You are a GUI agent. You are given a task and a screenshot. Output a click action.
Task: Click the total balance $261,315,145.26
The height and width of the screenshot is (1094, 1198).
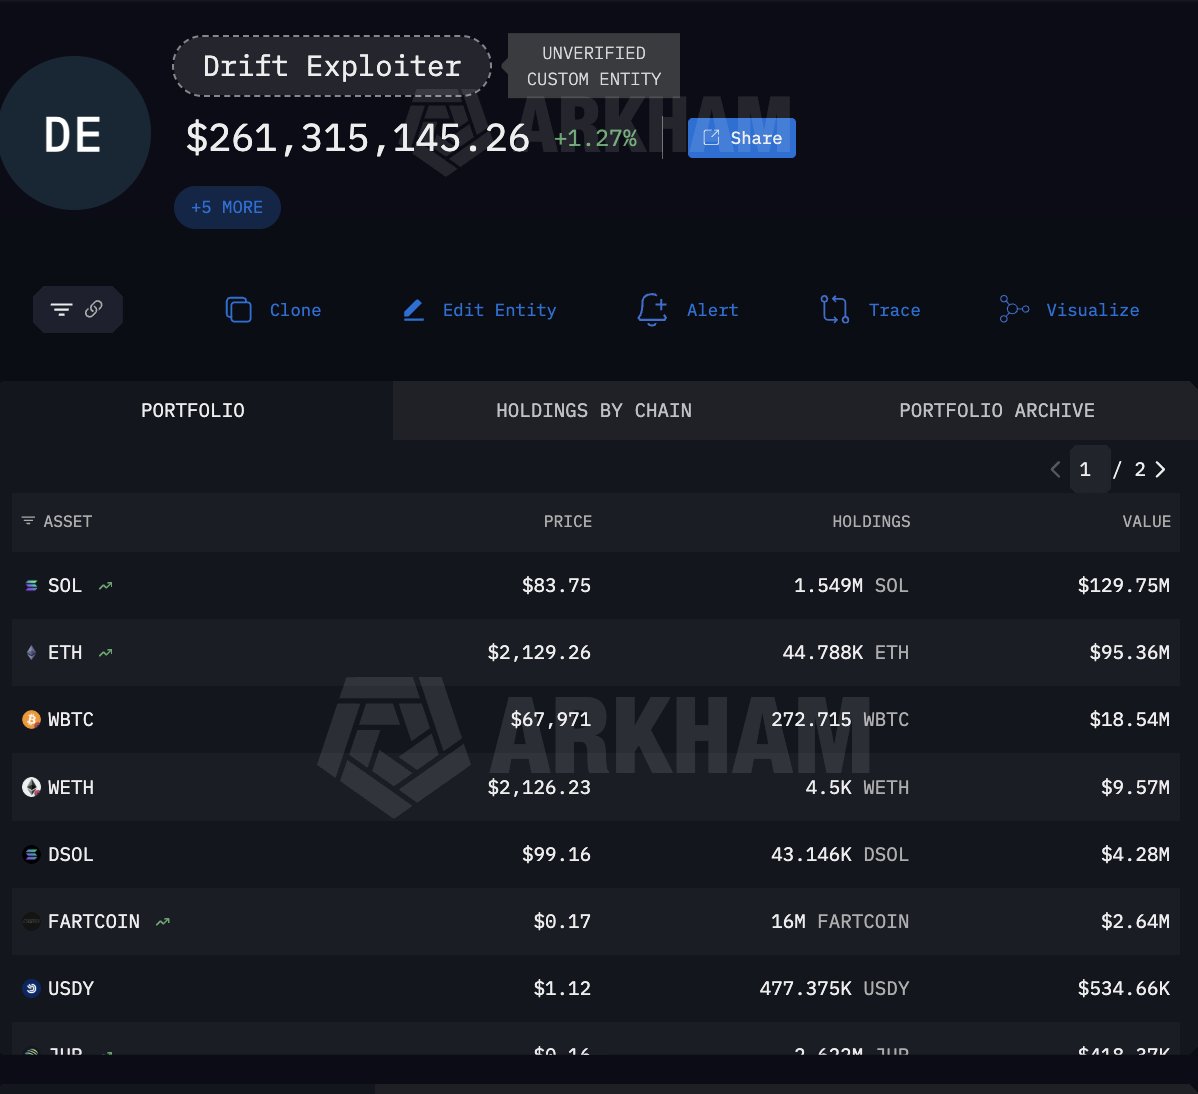point(358,138)
